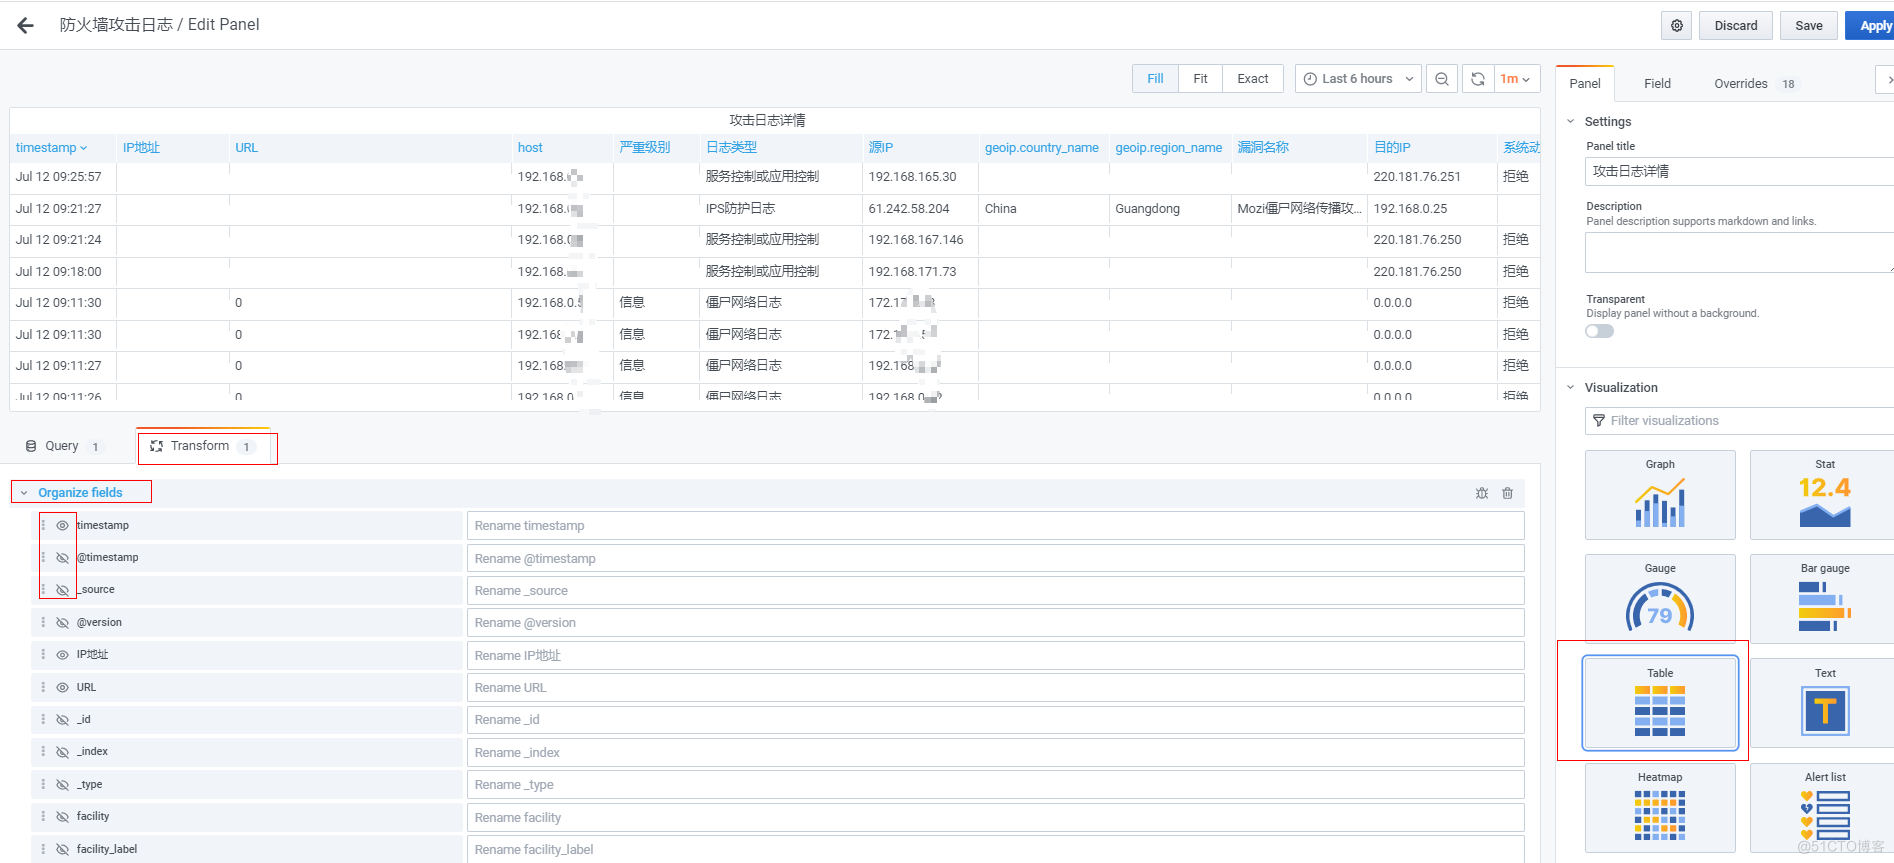Delete the Organize fields transformation
Image resolution: width=1894 pixels, height=863 pixels.
pos(1508,493)
